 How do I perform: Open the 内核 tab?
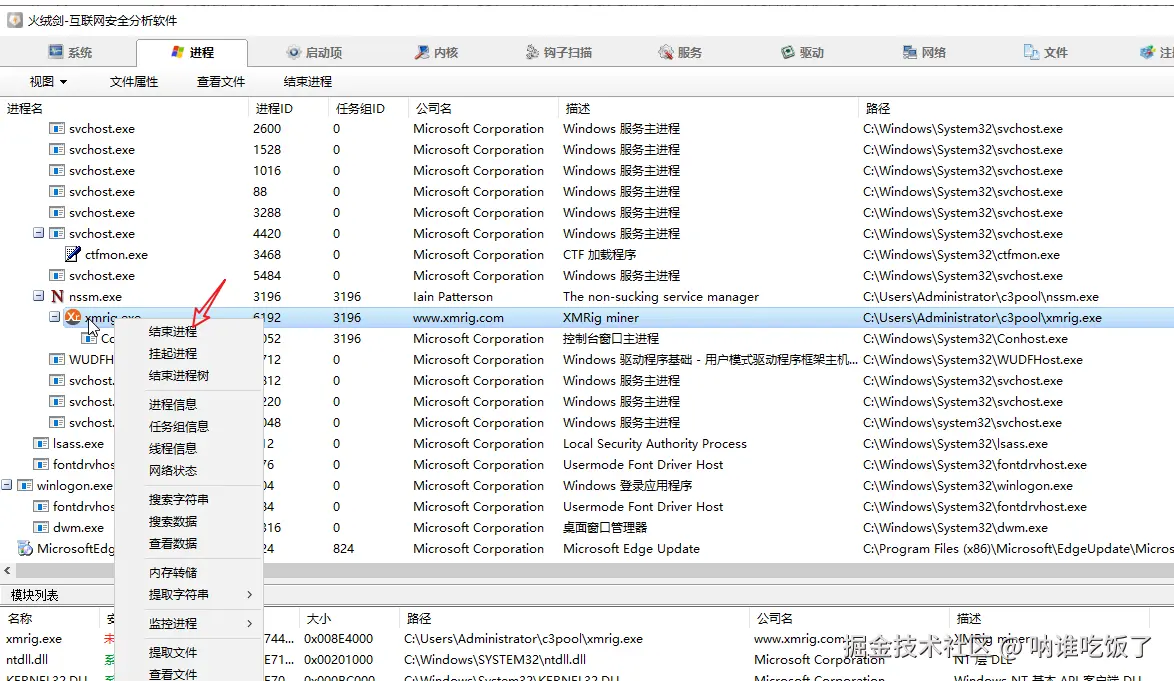click(x=437, y=52)
